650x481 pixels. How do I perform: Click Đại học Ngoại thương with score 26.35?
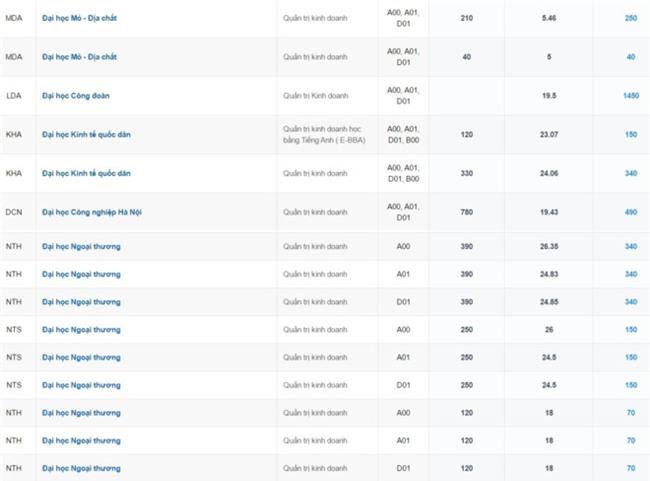click(82, 246)
